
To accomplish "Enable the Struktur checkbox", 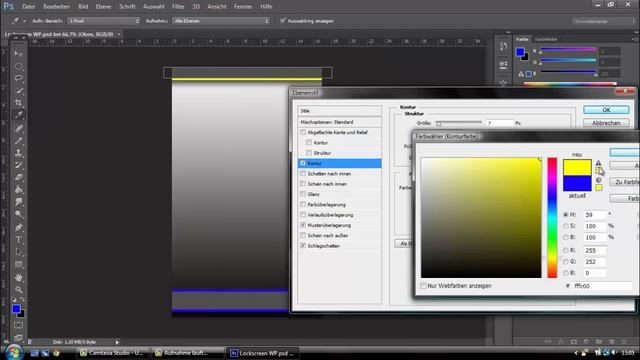I will [x=309, y=153].
